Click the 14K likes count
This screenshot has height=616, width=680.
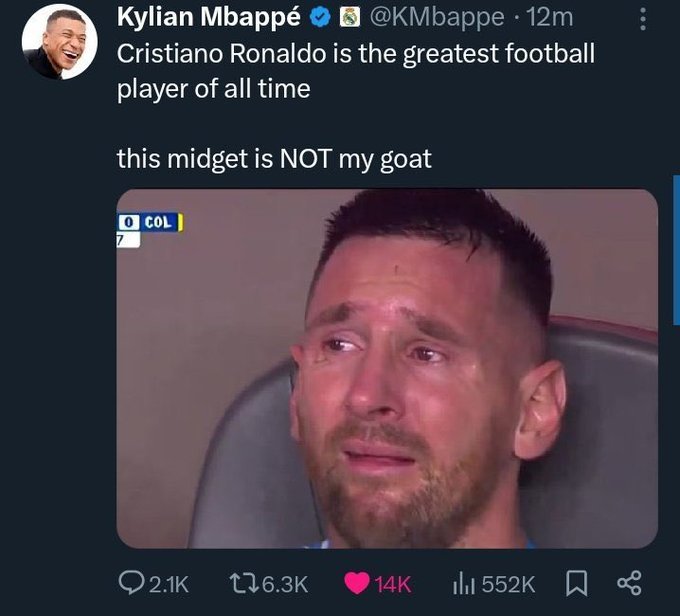tap(393, 583)
